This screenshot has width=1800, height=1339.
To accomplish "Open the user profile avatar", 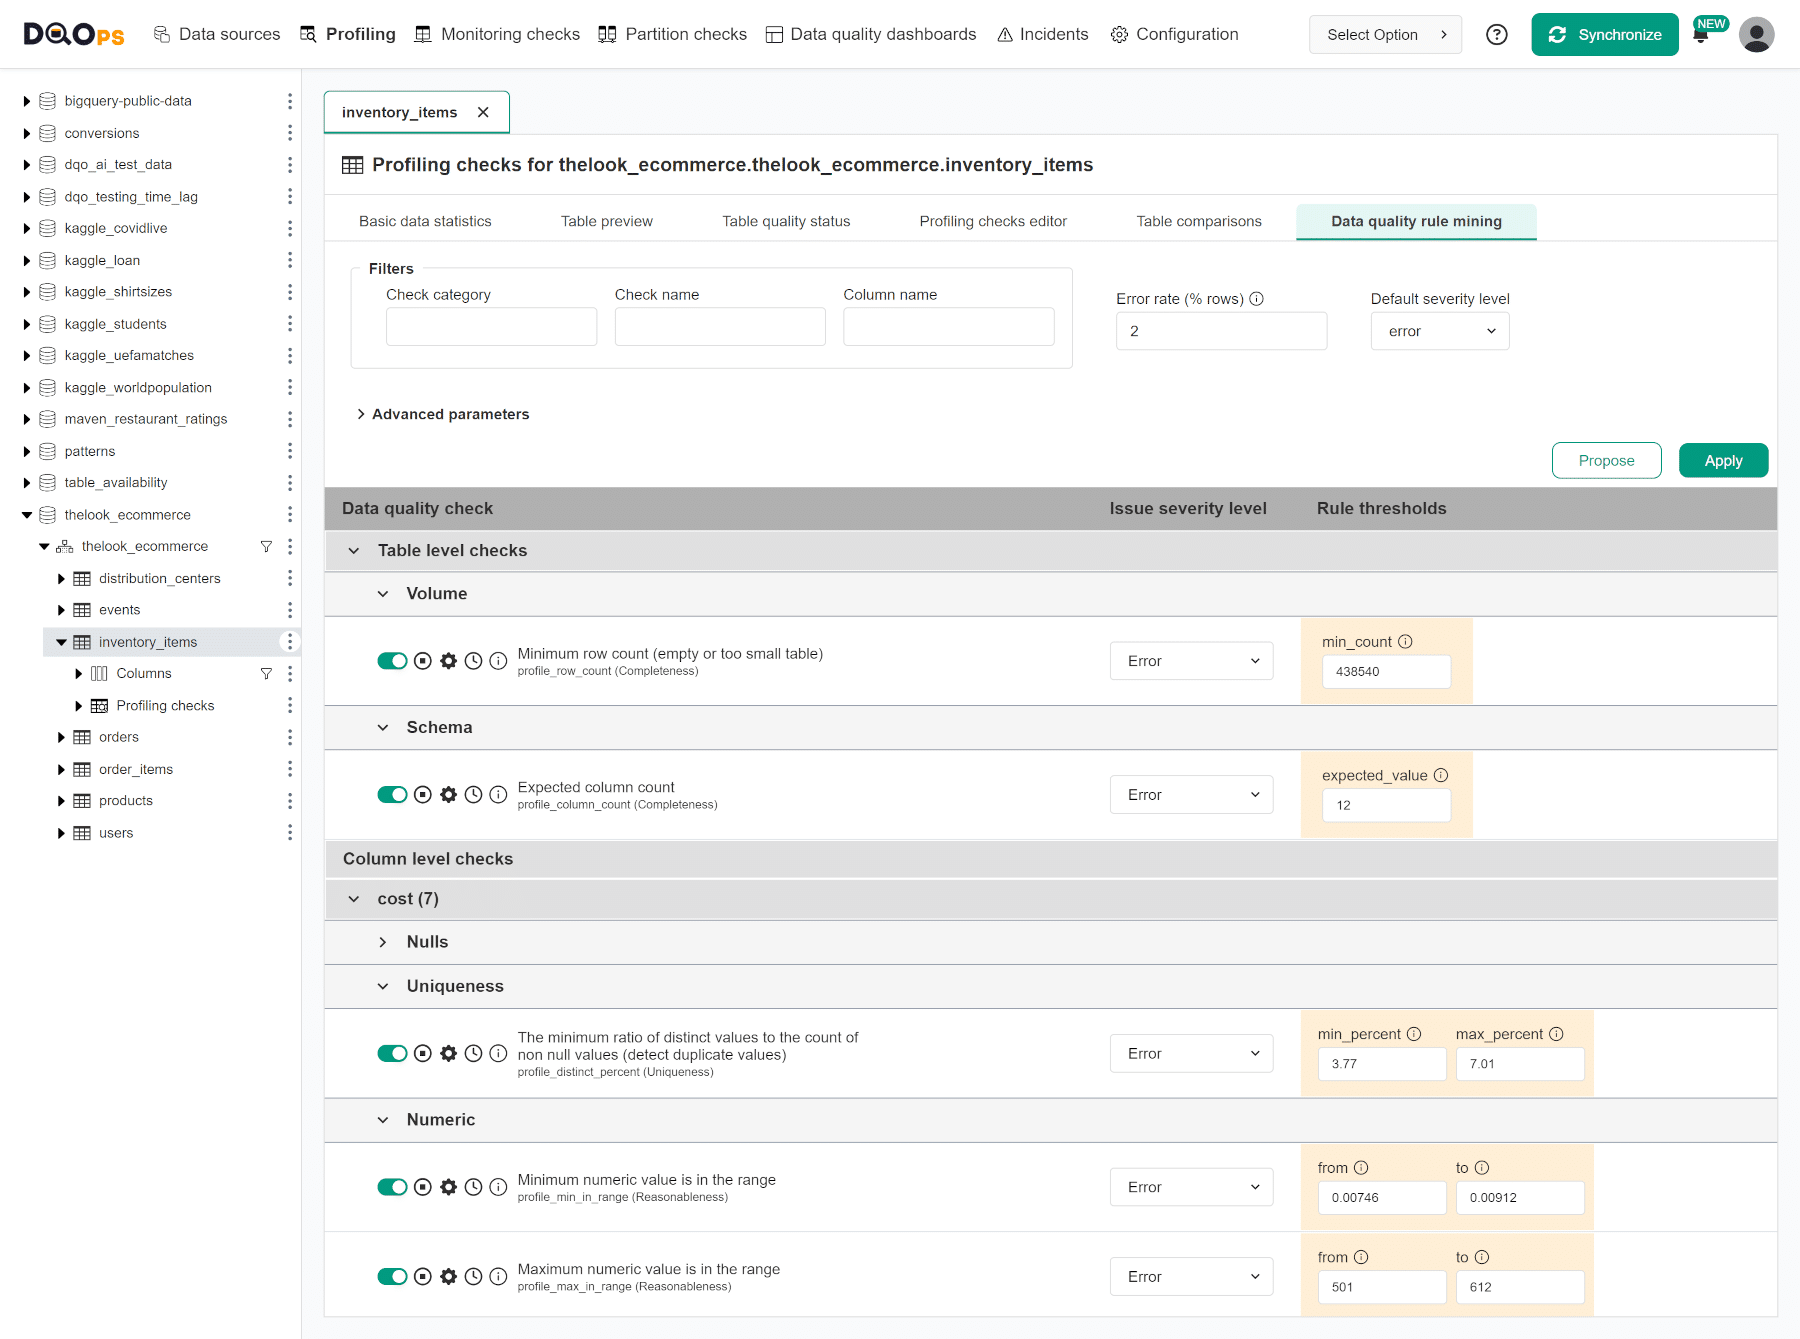I will [1756, 35].
